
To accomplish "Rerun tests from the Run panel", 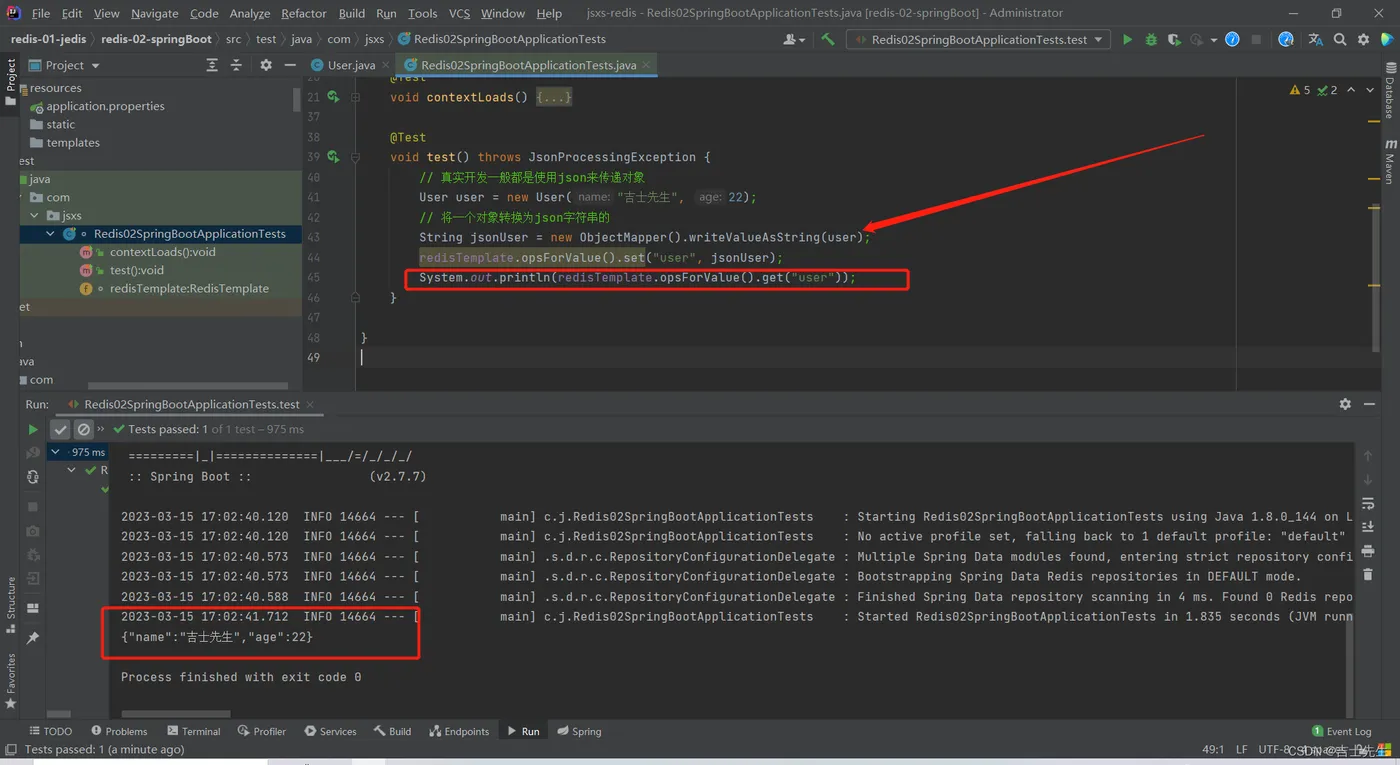I will point(32,429).
